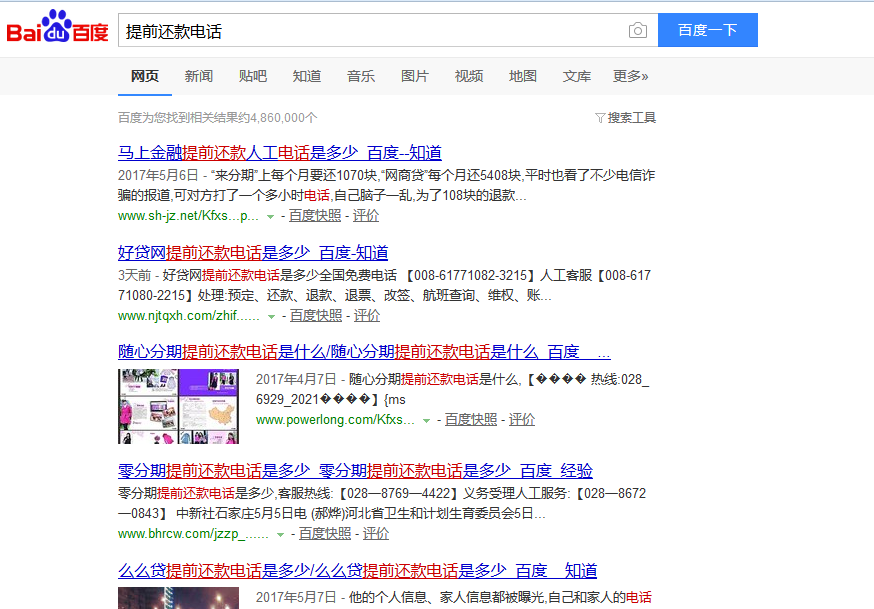
Task: Expand the 更多» menu
Action: click(x=630, y=76)
